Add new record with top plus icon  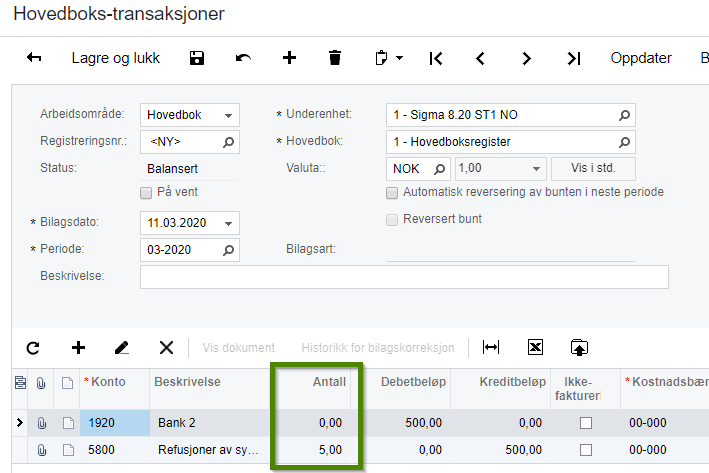289,58
